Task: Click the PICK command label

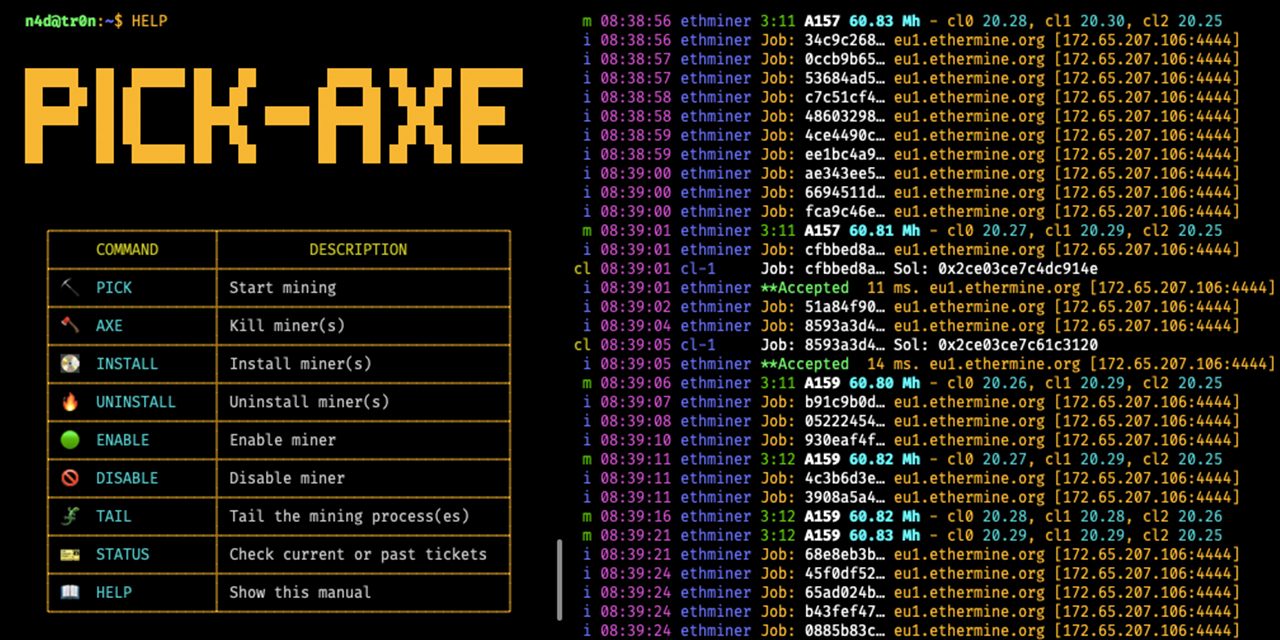Action: [x=113, y=287]
